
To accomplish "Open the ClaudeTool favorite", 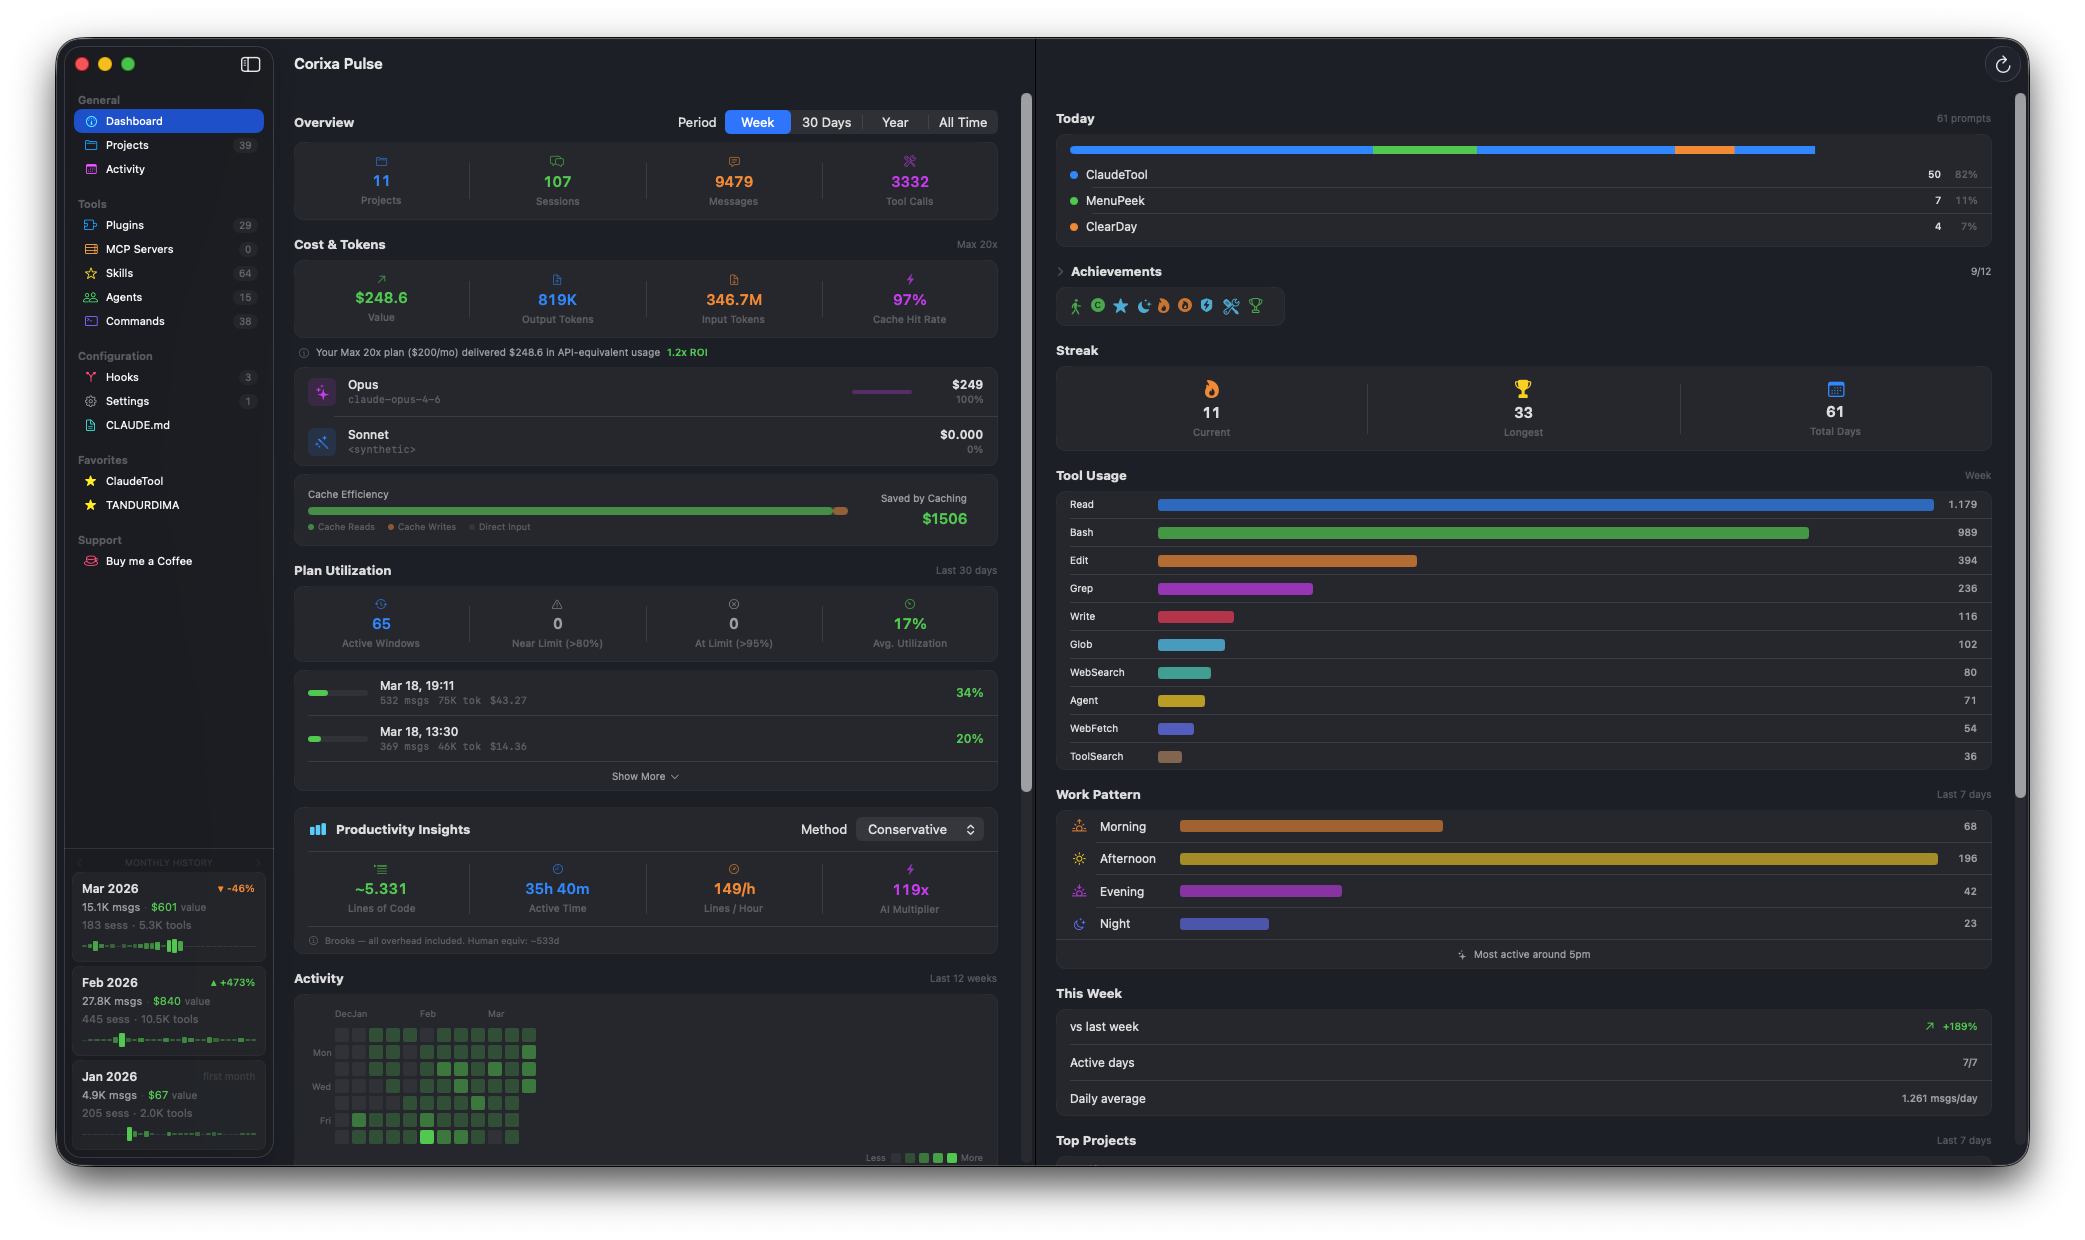I will coord(133,481).
